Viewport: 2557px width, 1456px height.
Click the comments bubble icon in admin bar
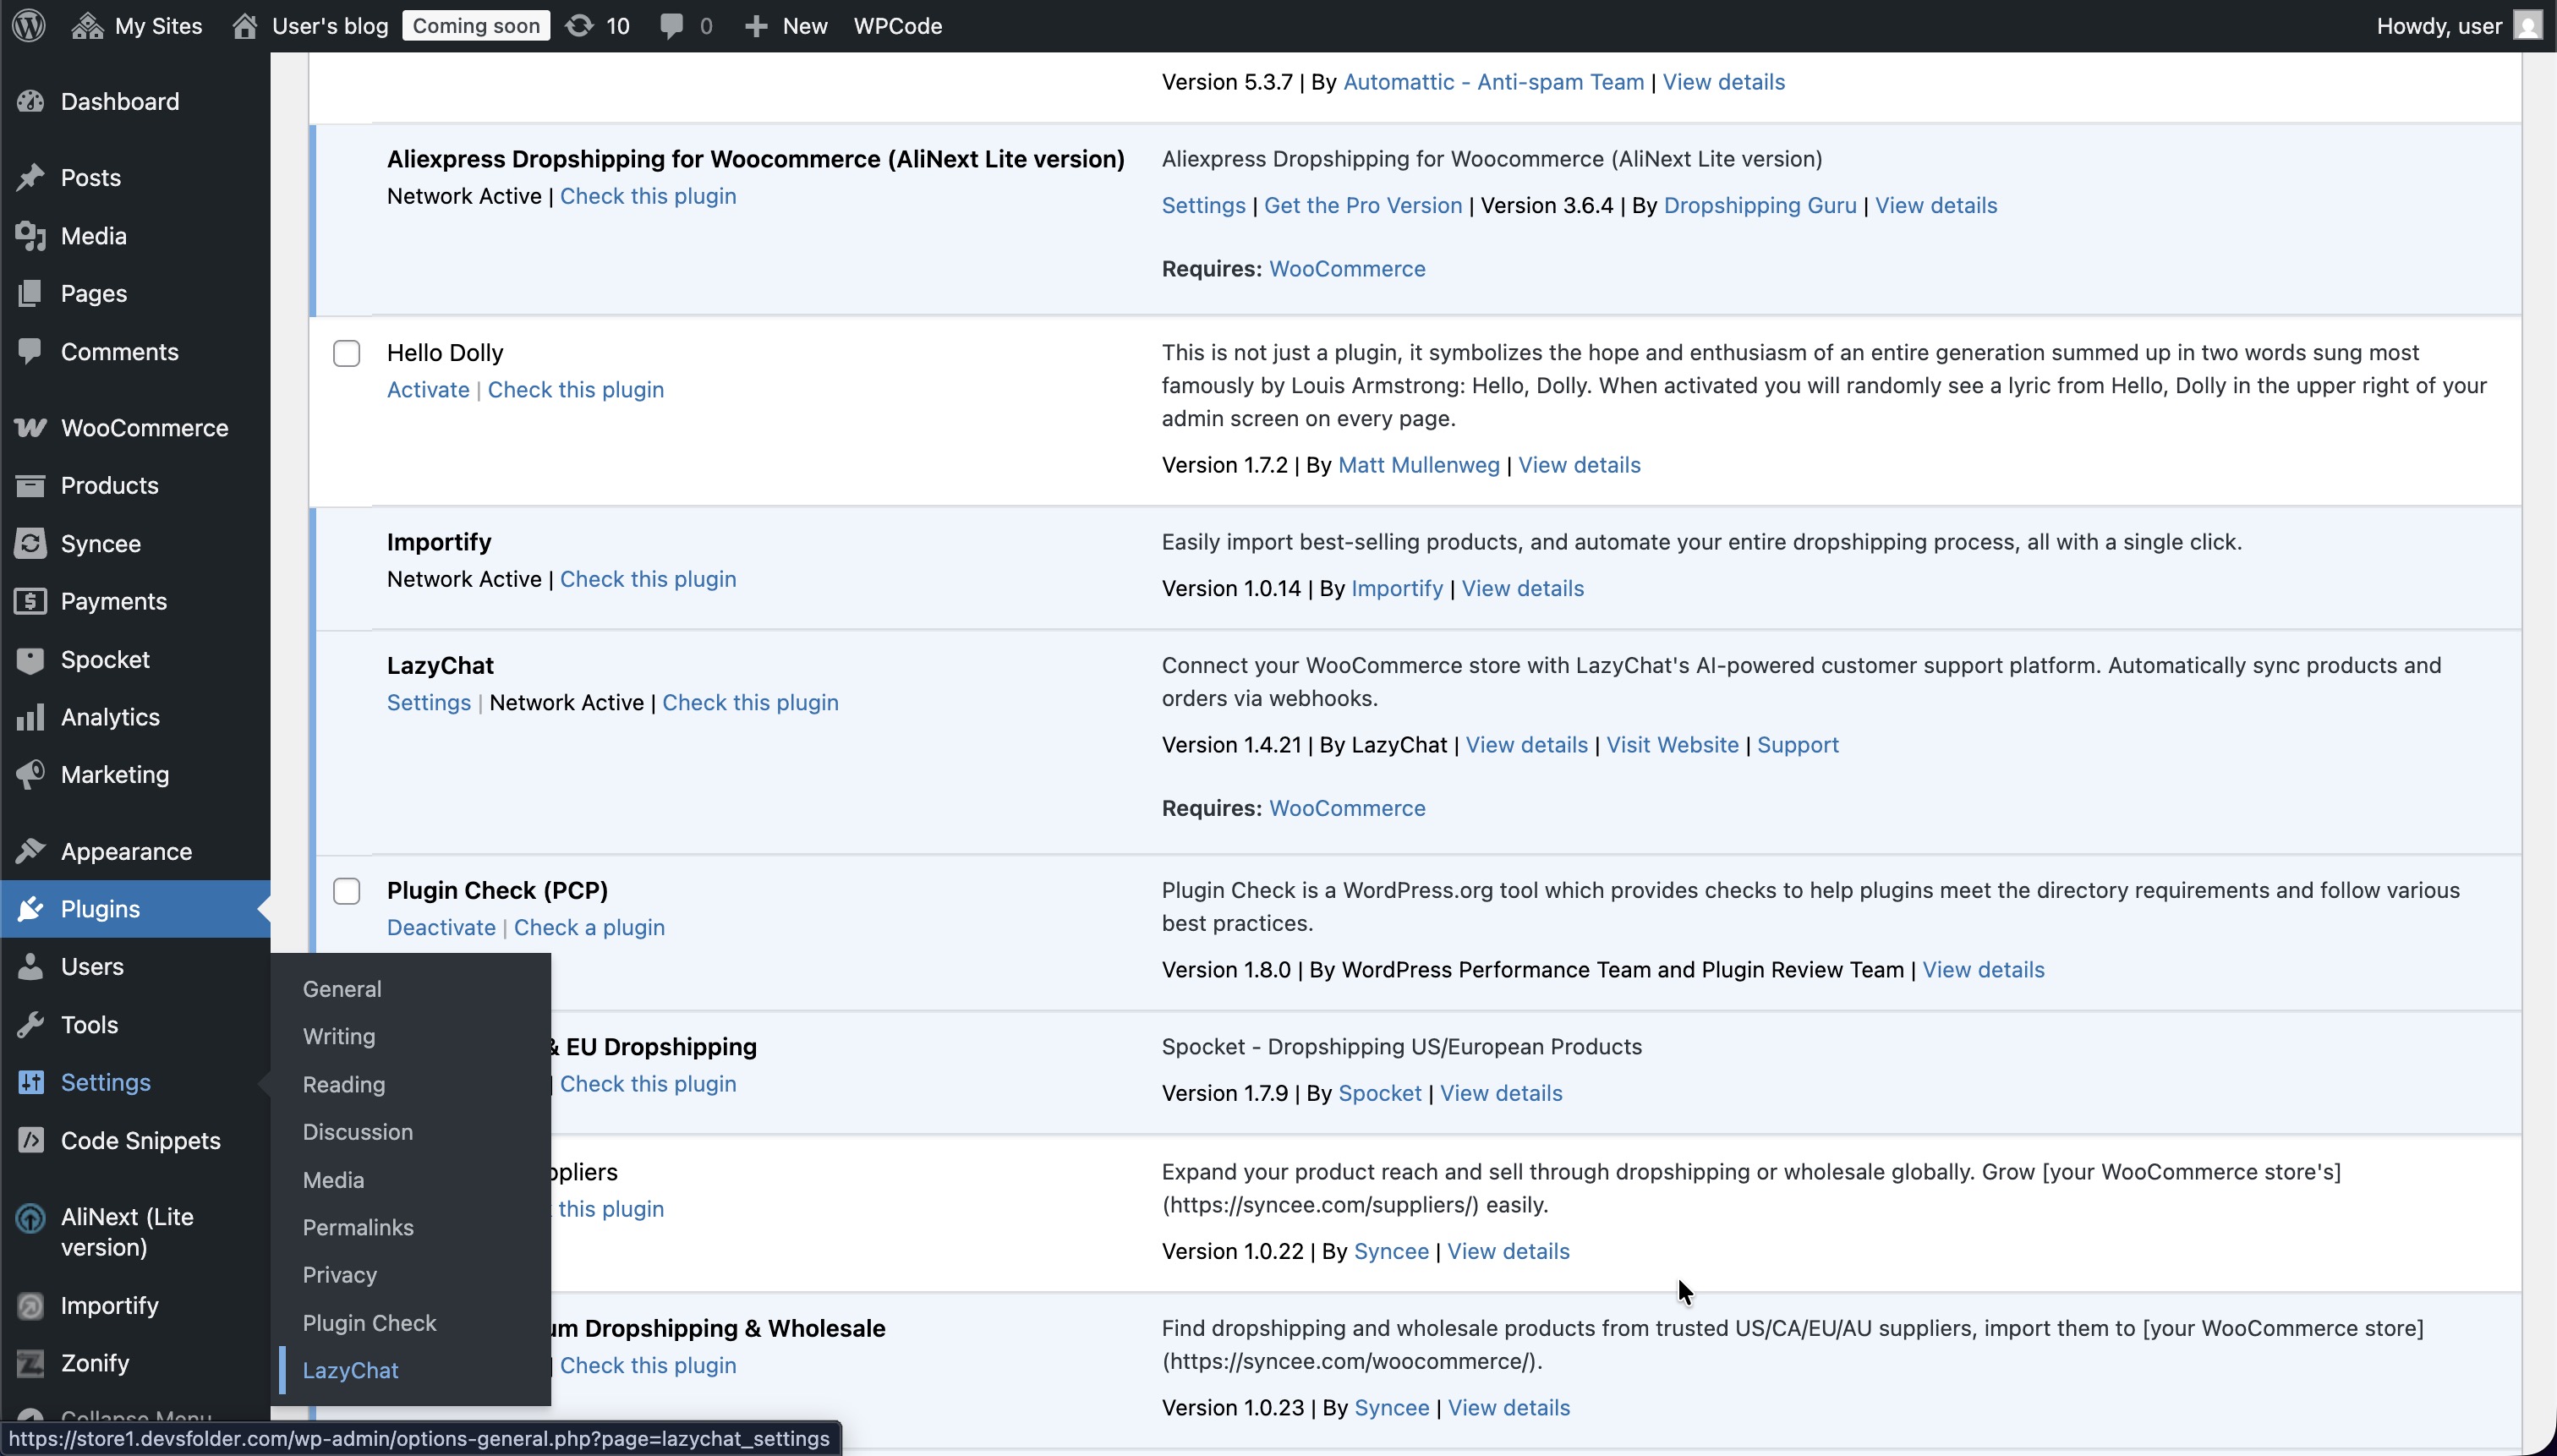pos(673,26)
